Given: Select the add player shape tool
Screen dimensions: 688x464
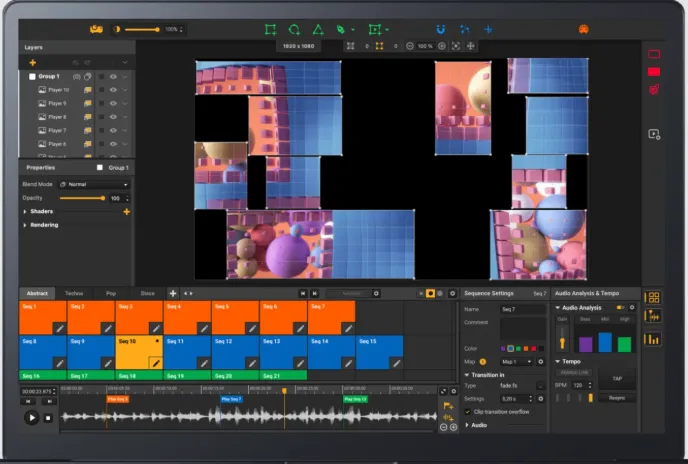Looking at the screenshot, I should (375, 29).
